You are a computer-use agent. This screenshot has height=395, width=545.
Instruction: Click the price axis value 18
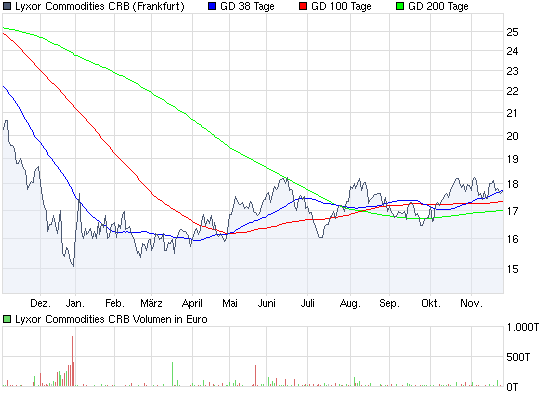pos(512,184)
